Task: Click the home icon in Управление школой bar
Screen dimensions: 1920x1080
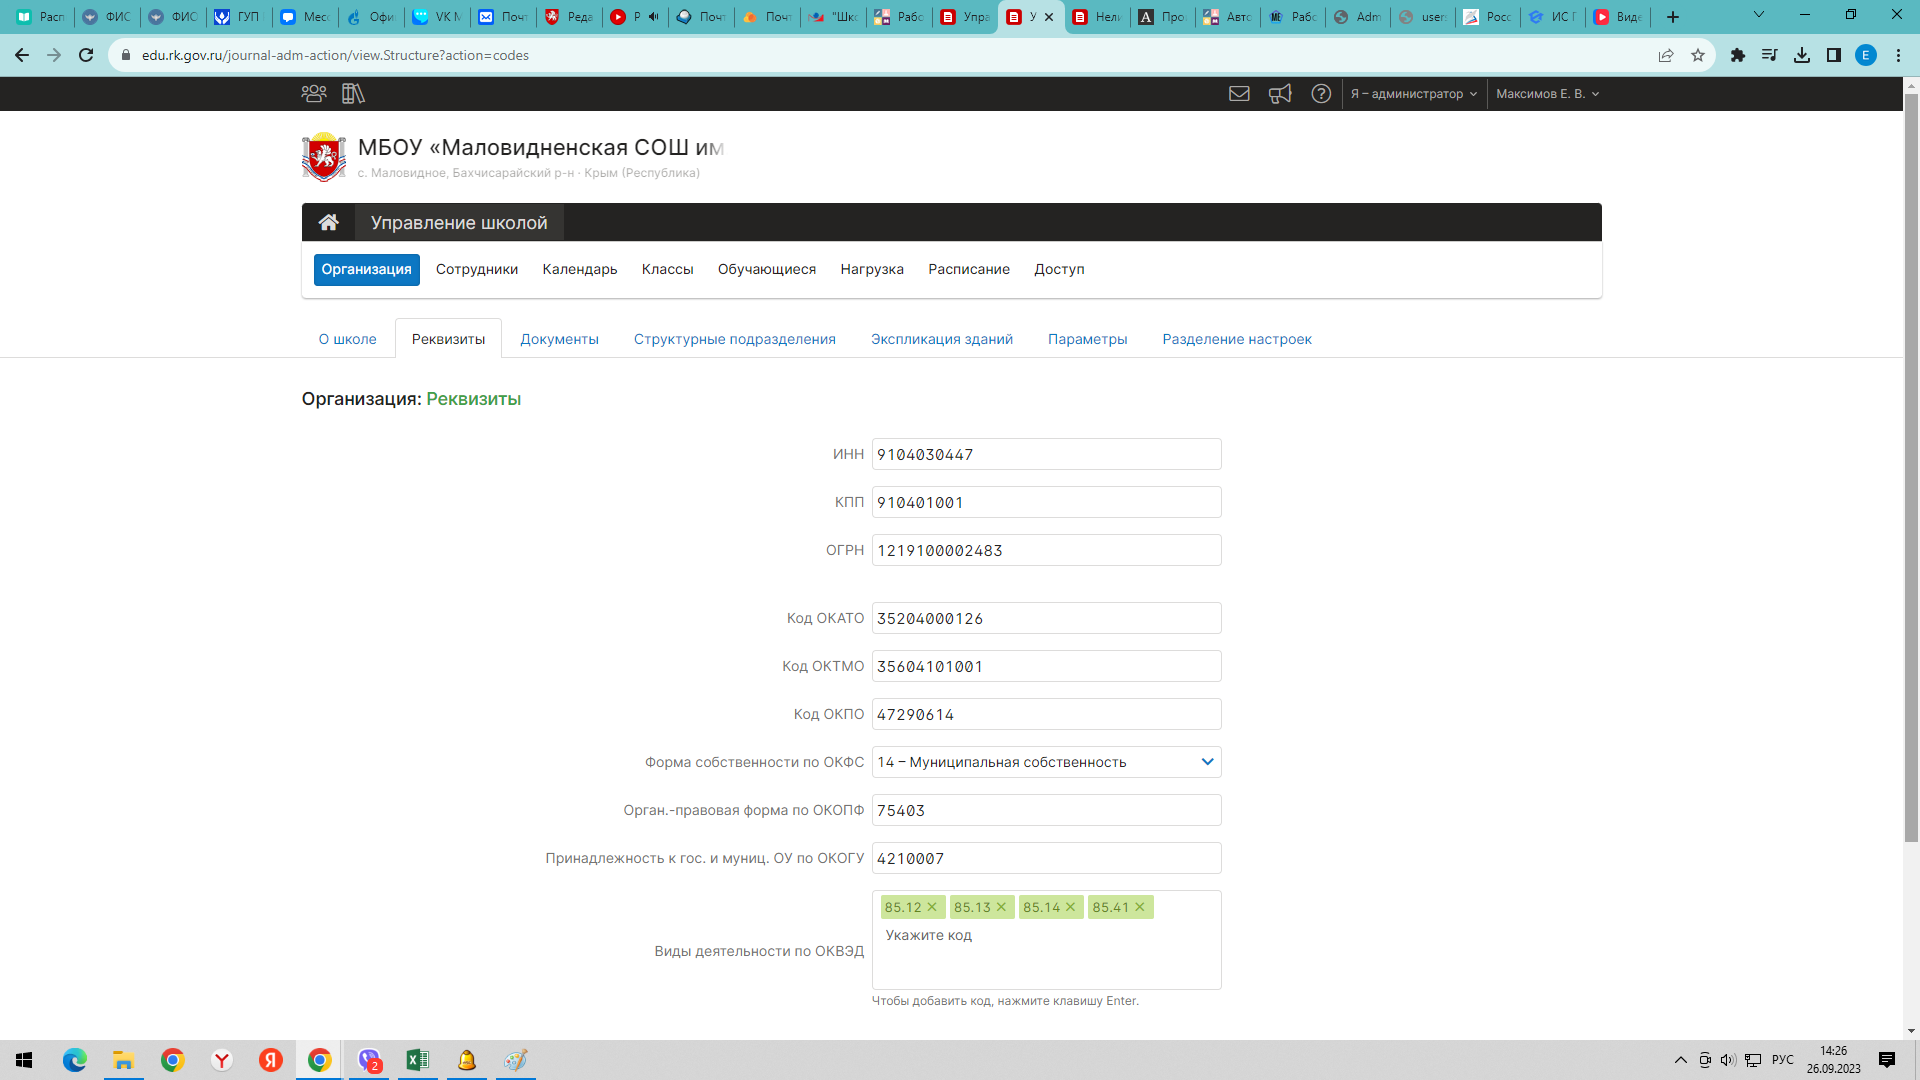Action: tap(328, 222)
